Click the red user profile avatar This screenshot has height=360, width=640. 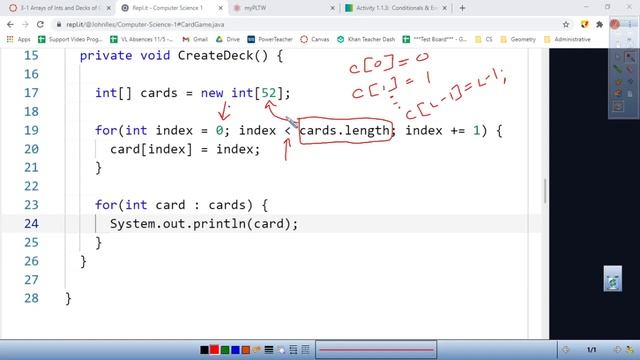(x=615, y=24)
